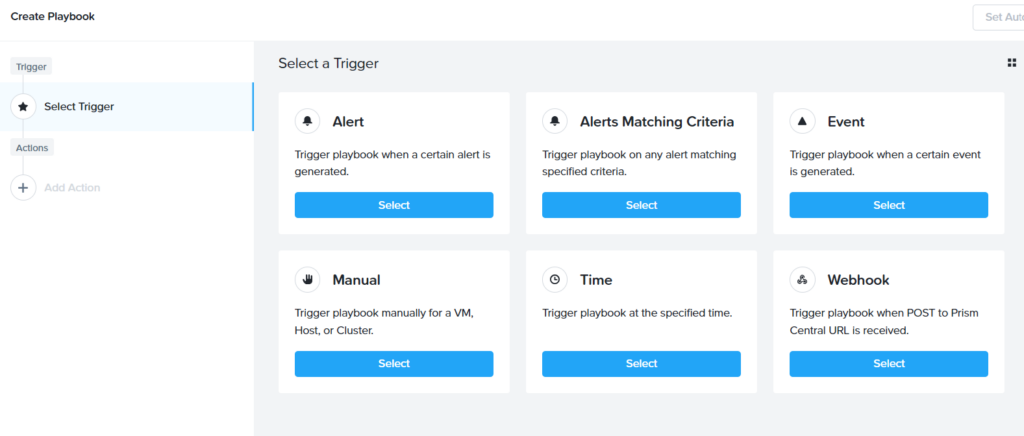Select the Alert trigger

click(x=394, y=205)
